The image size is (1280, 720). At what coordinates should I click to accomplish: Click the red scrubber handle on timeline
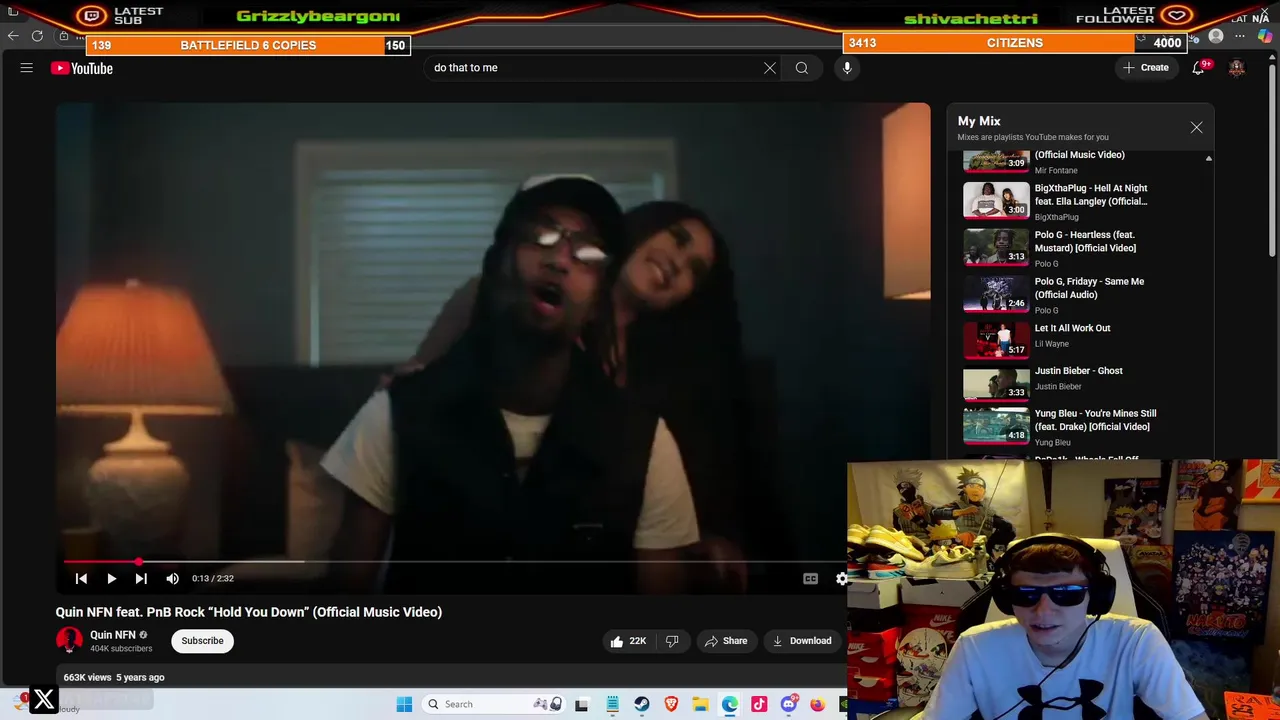pyautogui.click(x=139, y=562)
